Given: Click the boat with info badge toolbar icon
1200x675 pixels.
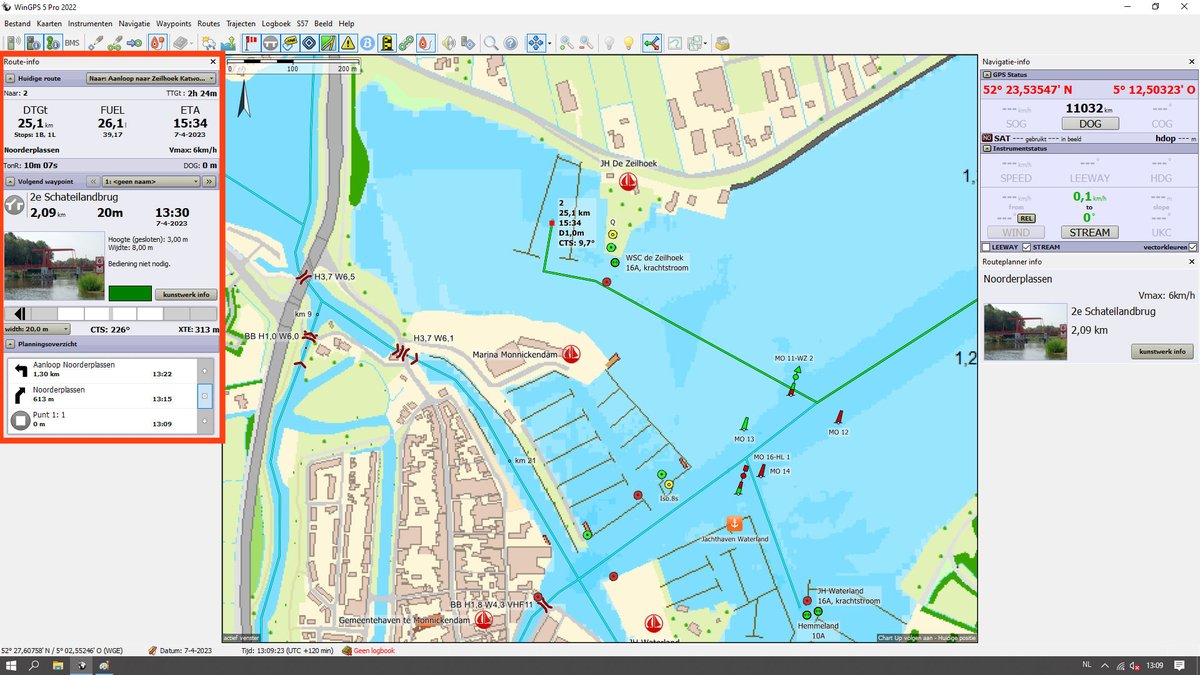Looking at the screenshot, I should 33,43.
